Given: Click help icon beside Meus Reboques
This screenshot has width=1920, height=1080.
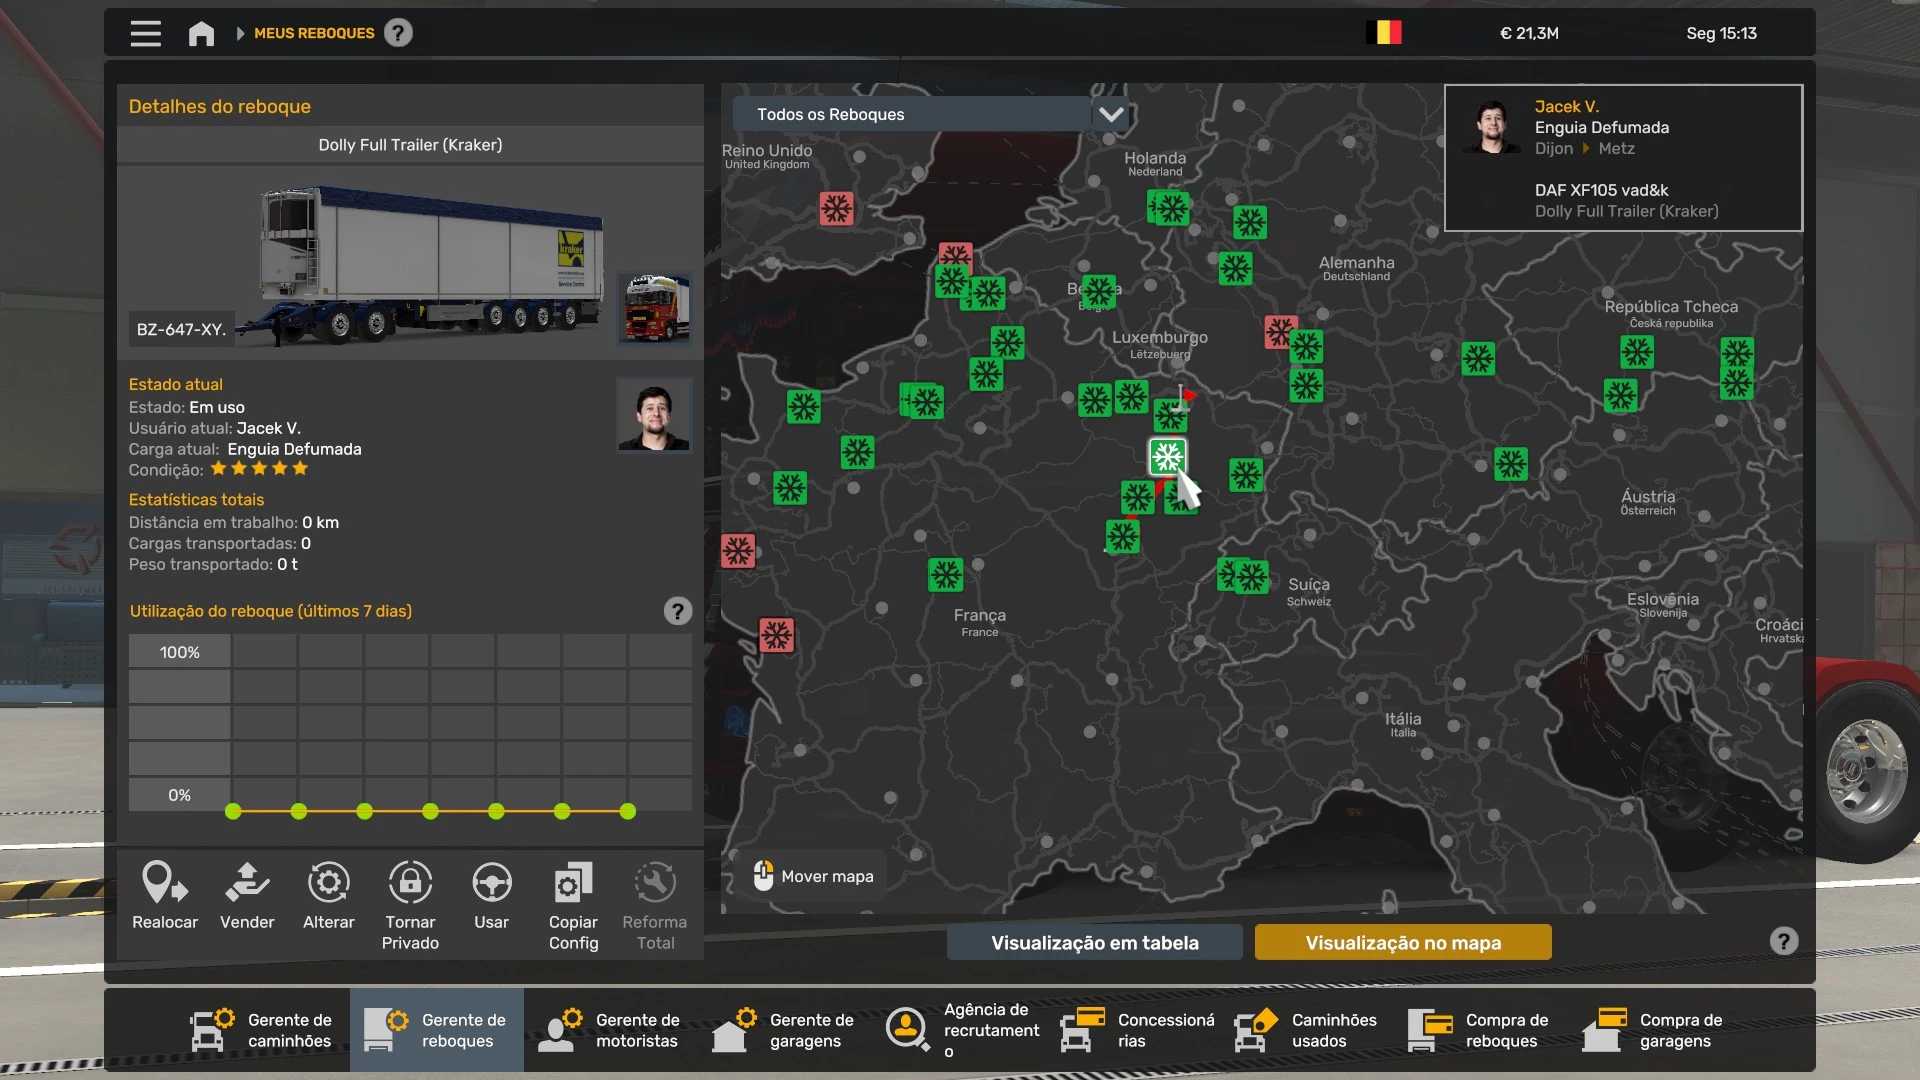Looking at the screenshot, I should 398,33.
